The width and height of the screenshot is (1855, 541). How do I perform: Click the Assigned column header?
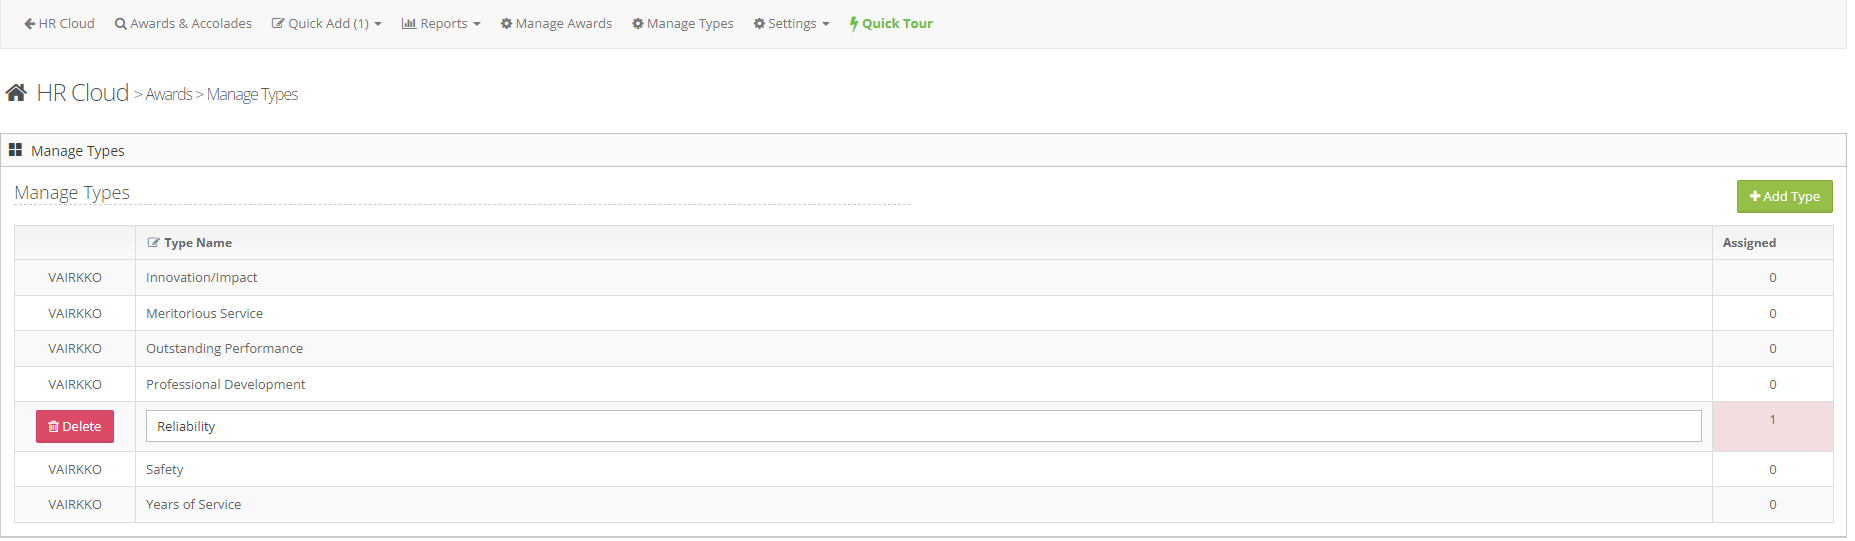pyautogui.click(x=1749, y=243)
